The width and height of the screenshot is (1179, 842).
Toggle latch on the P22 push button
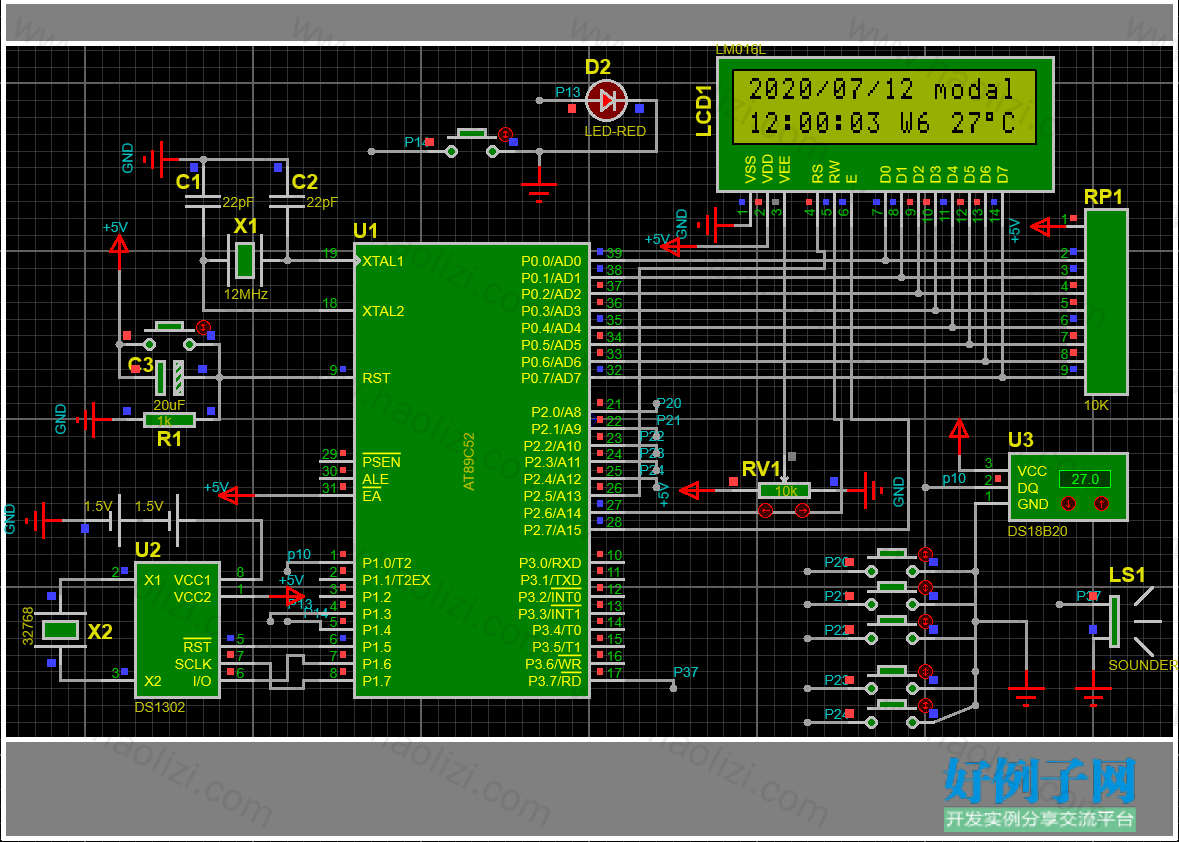pos(925,621)
